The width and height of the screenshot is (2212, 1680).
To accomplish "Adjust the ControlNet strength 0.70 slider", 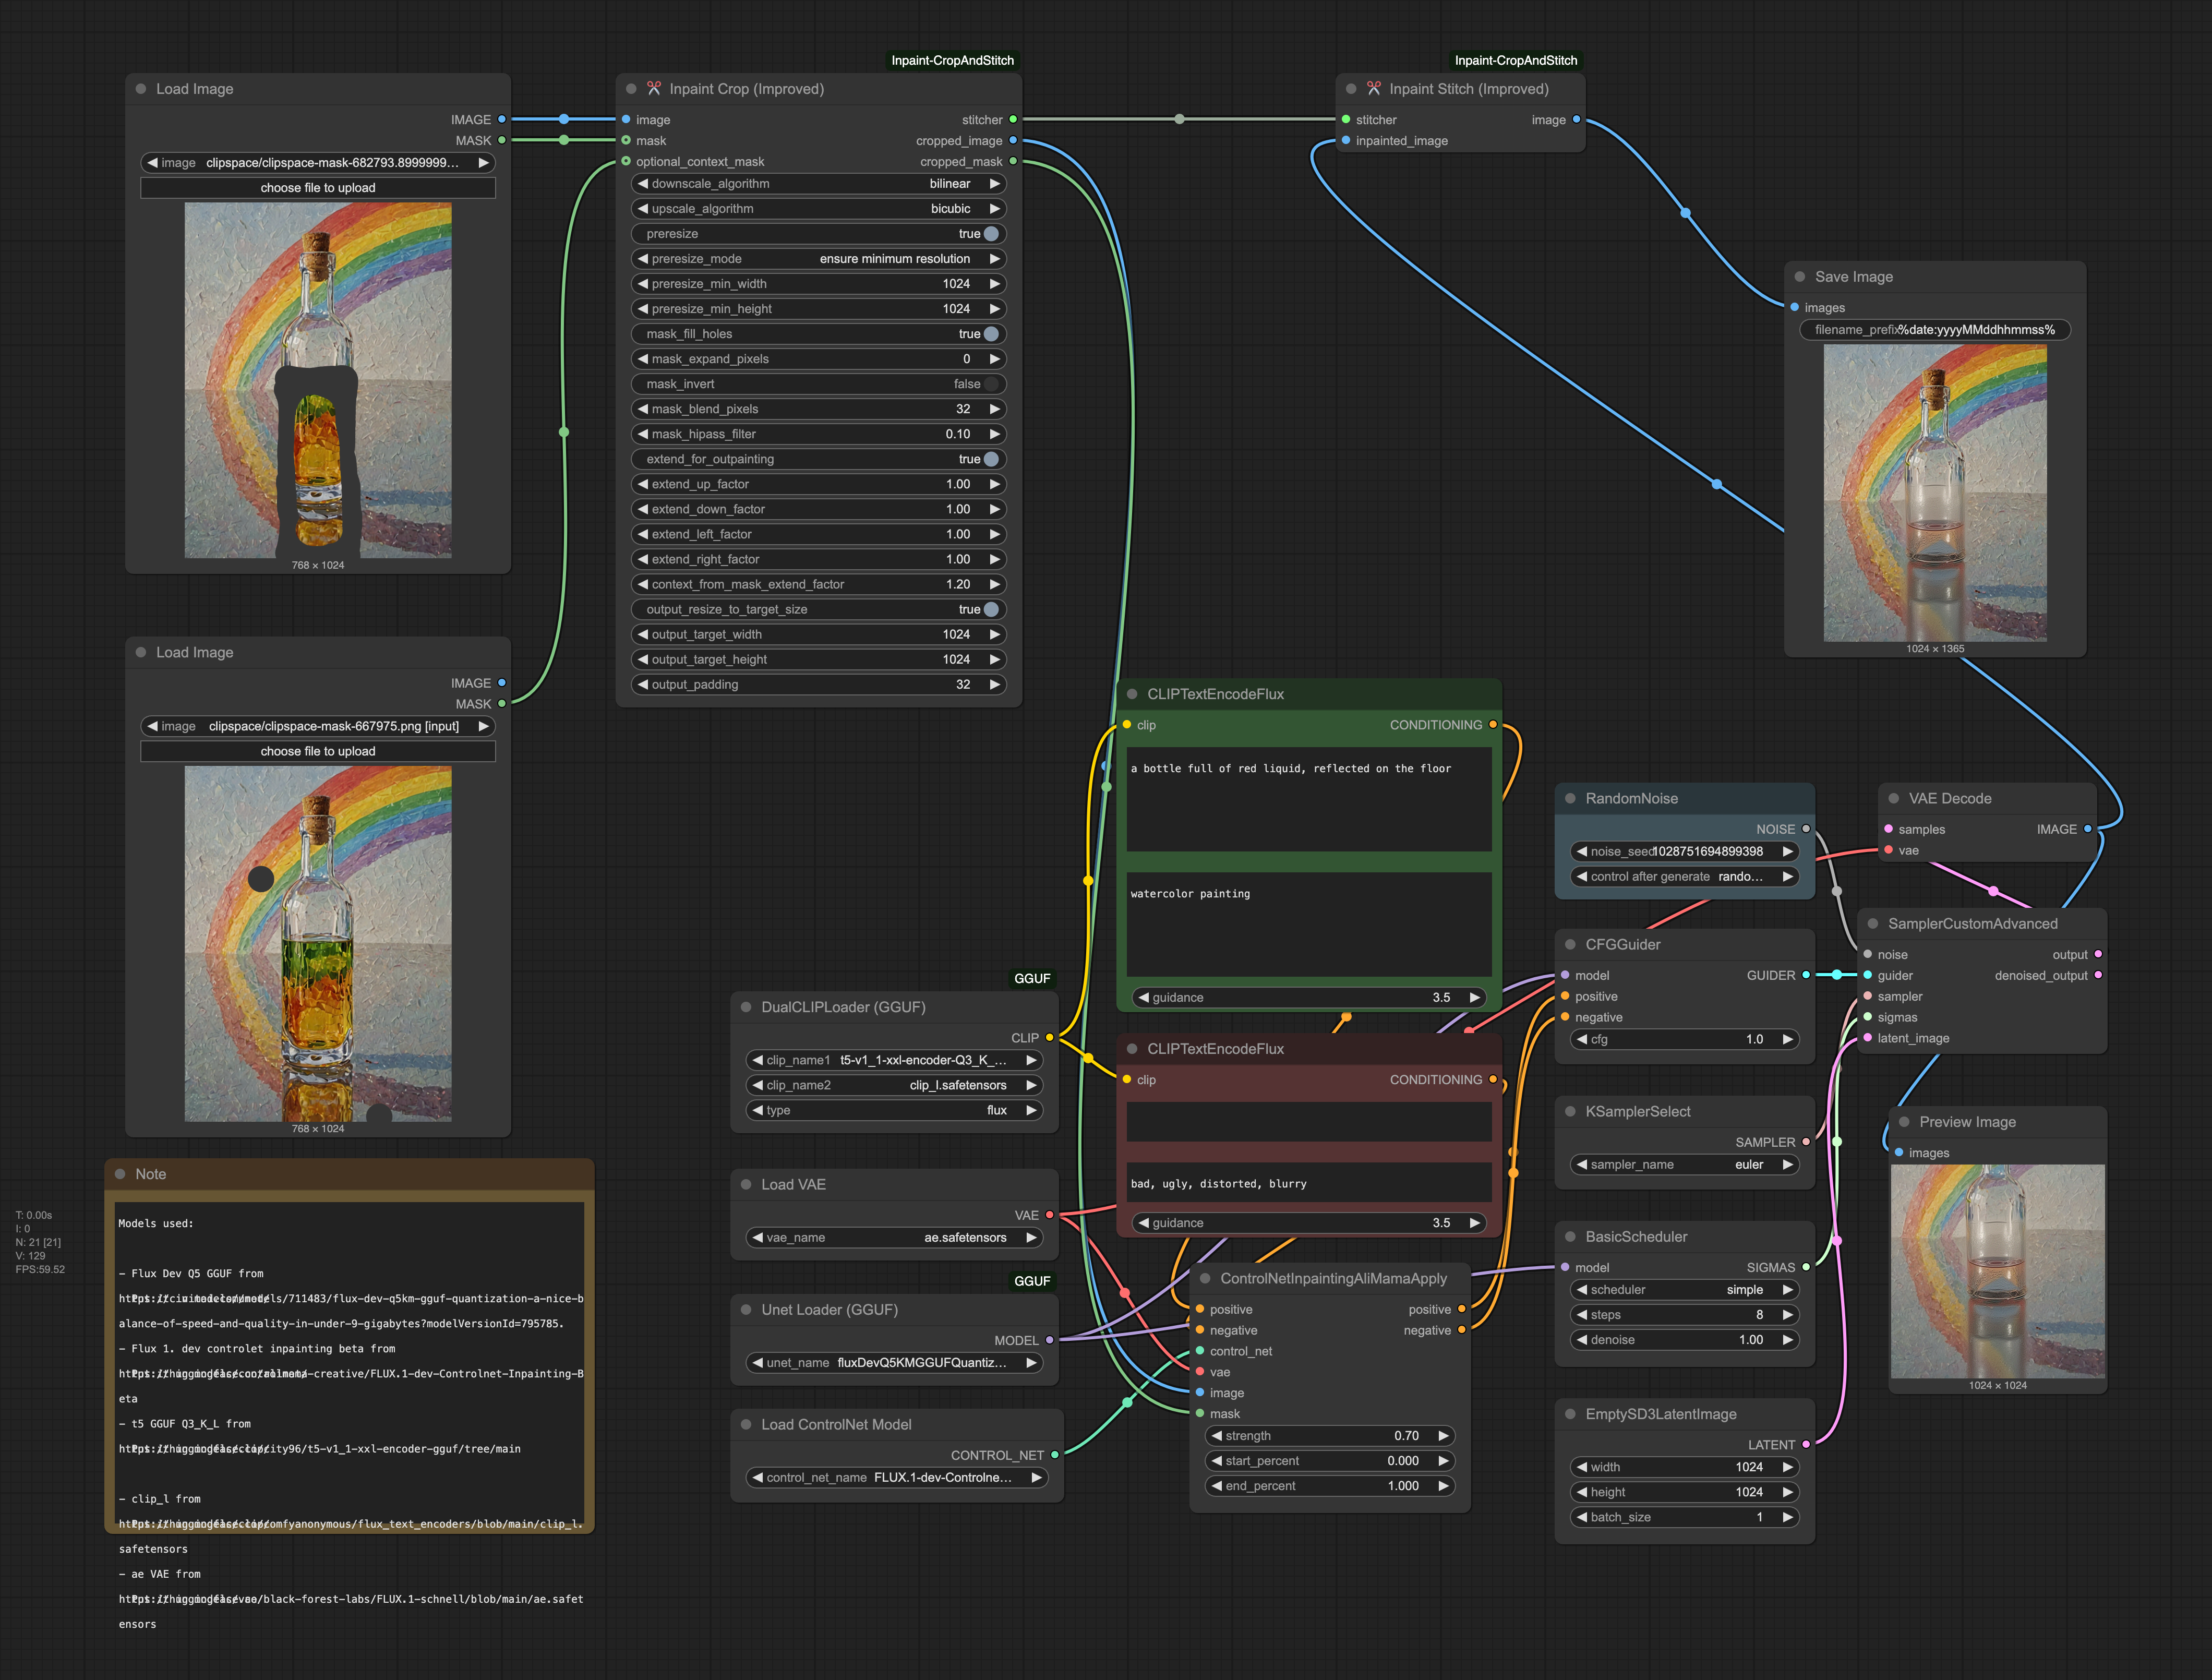I will click(1330, 1436).
